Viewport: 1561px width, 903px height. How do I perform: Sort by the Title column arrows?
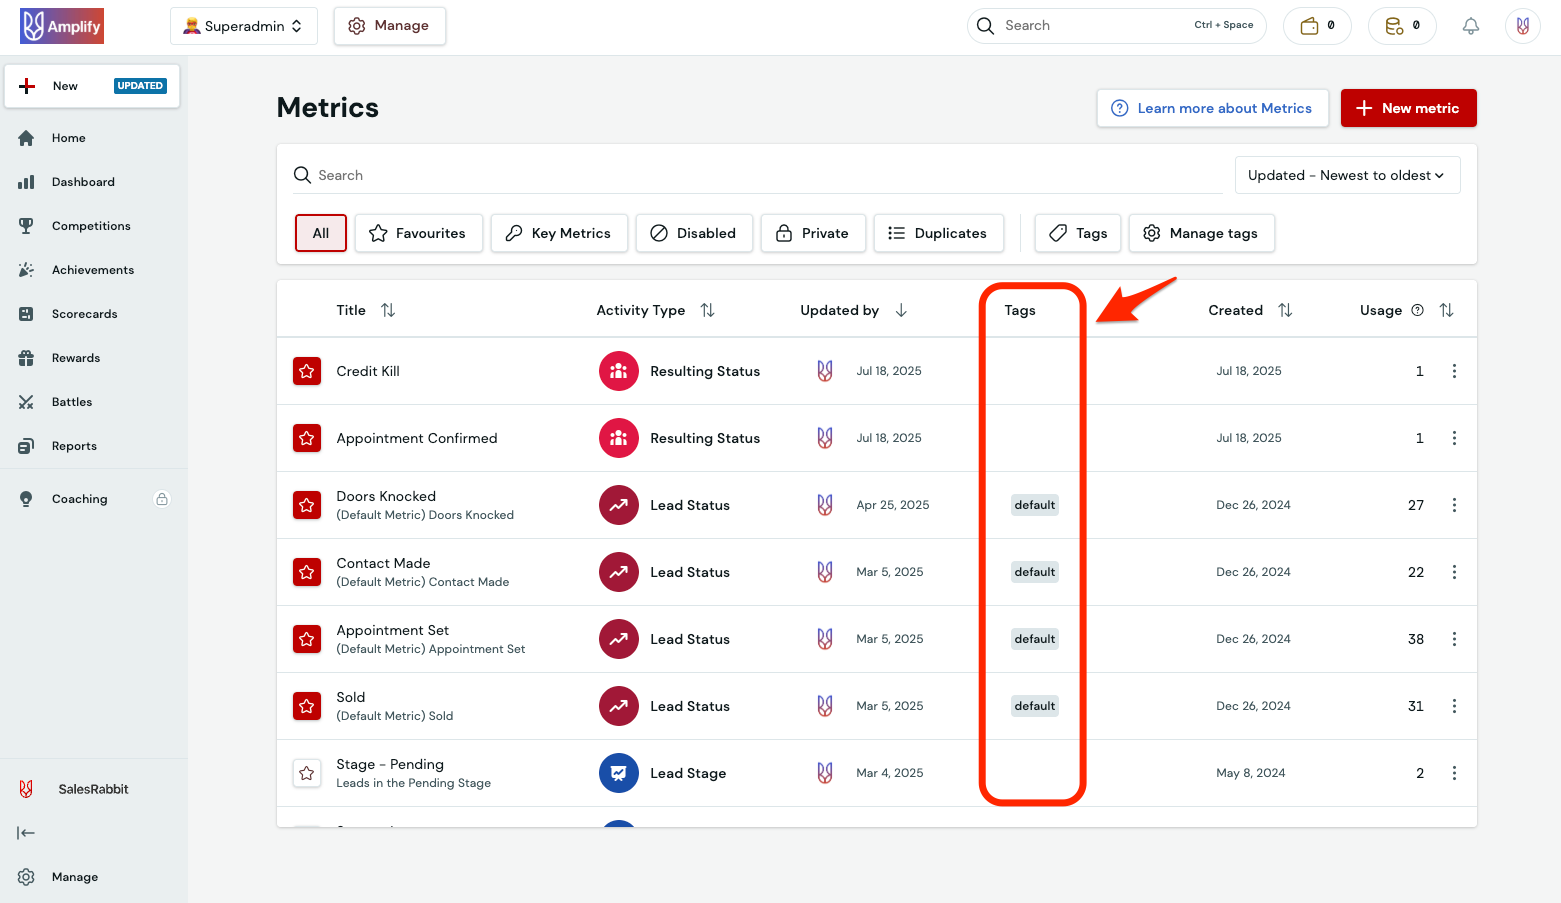point(388,310)
